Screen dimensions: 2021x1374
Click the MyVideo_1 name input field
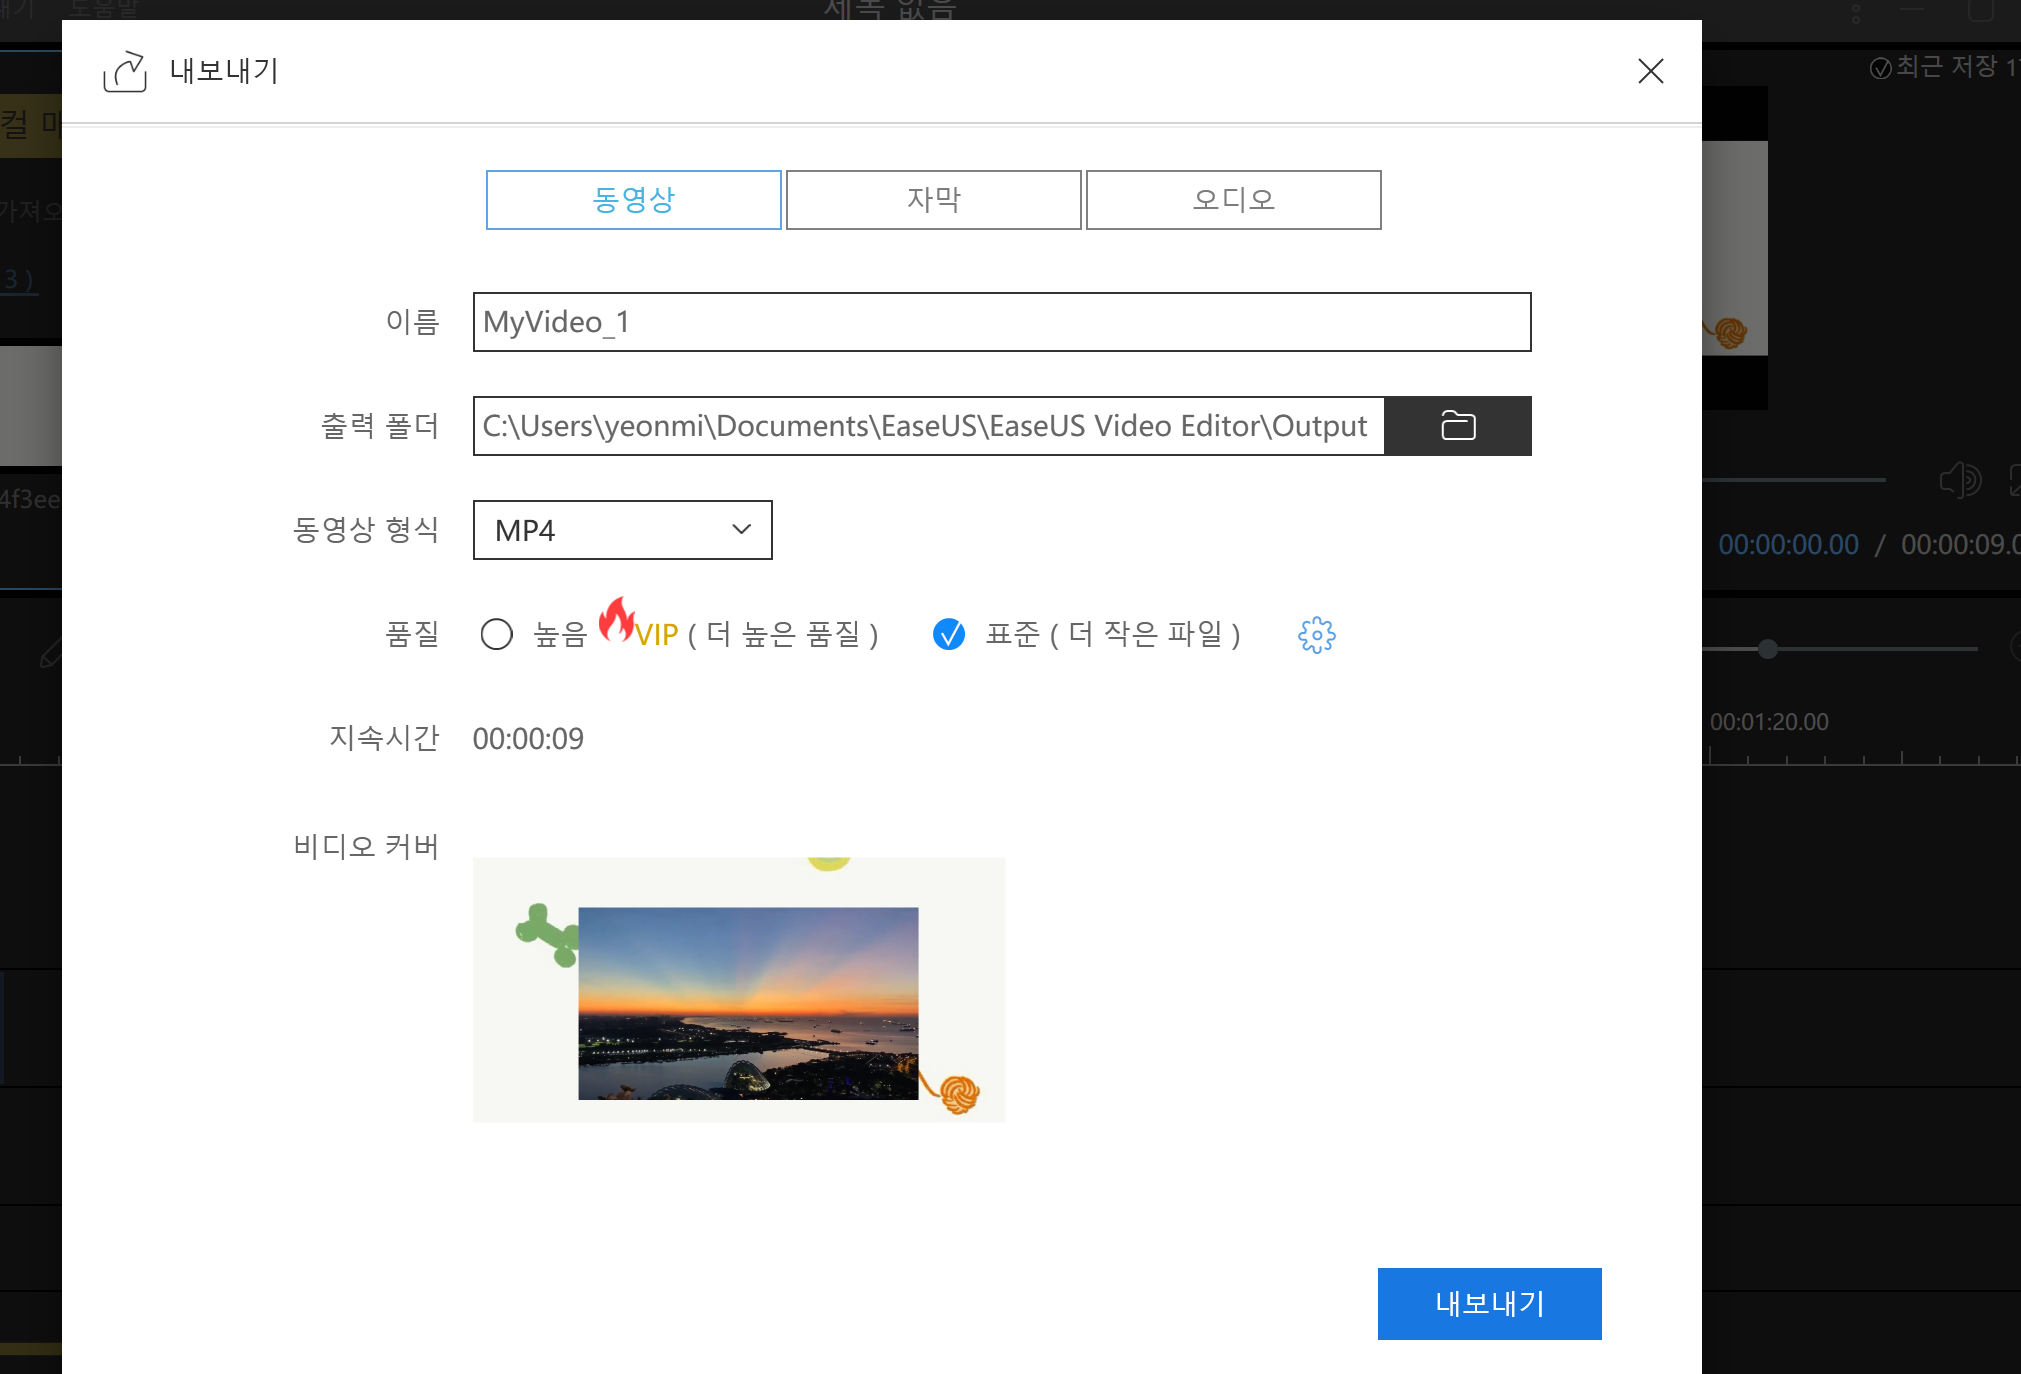pyautogui.click(x=1001, y=322)
